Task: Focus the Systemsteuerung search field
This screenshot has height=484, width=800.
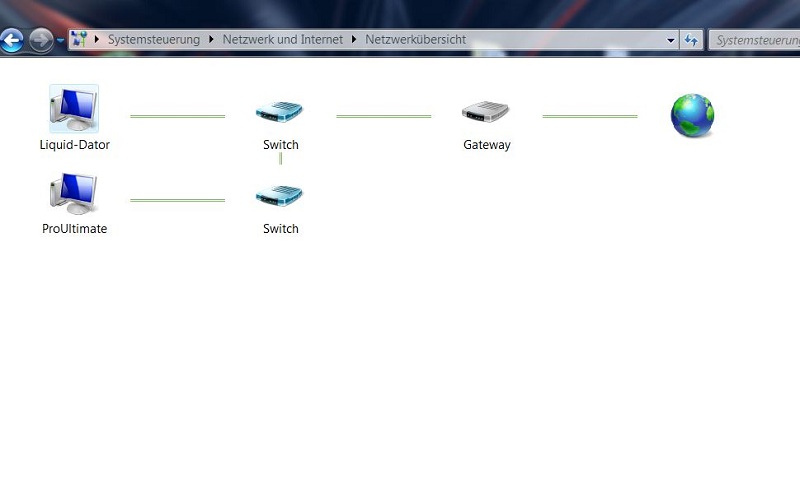Action: 755,40
